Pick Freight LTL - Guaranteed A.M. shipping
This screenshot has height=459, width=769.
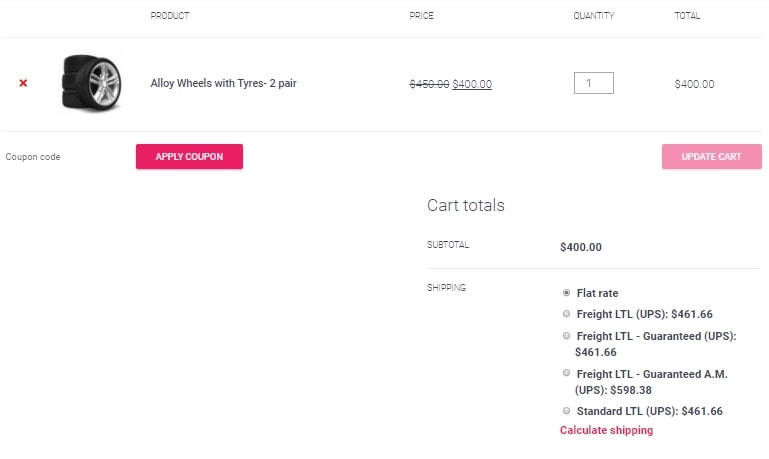click(566, 373)
